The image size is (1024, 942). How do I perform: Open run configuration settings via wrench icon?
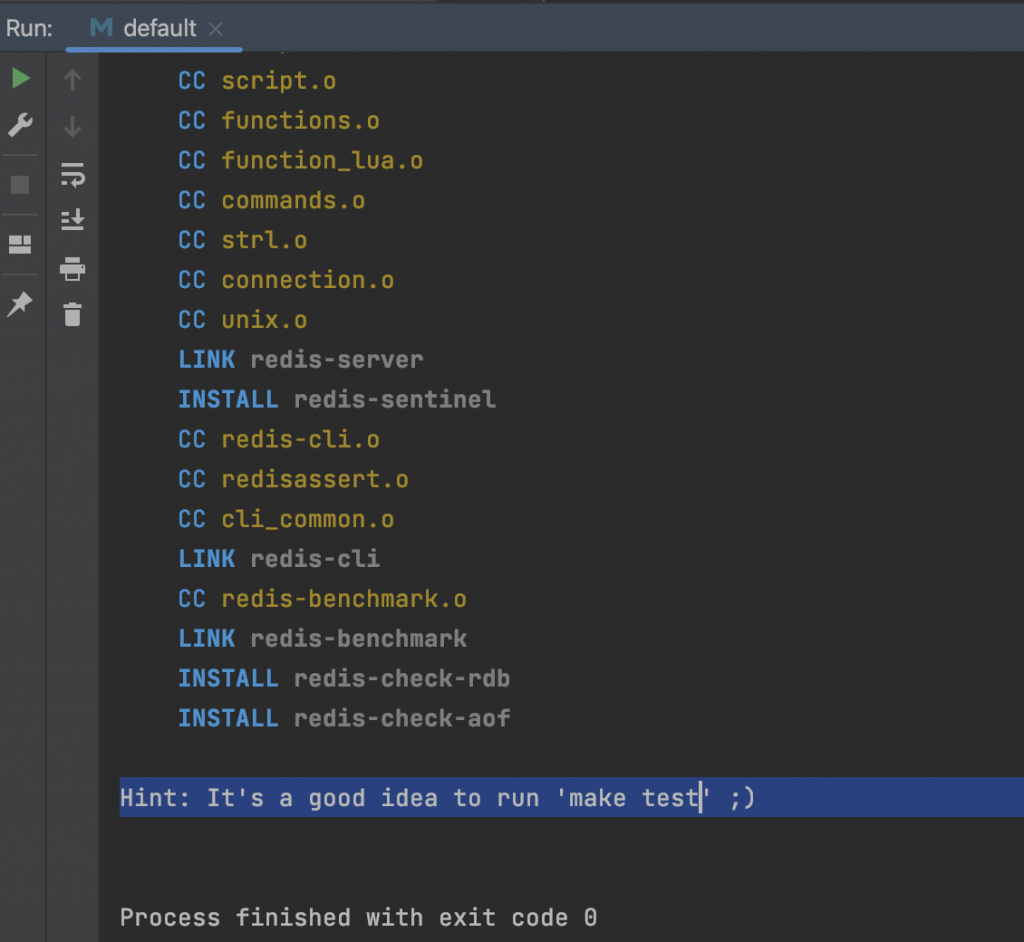click(x=21, y=126)
